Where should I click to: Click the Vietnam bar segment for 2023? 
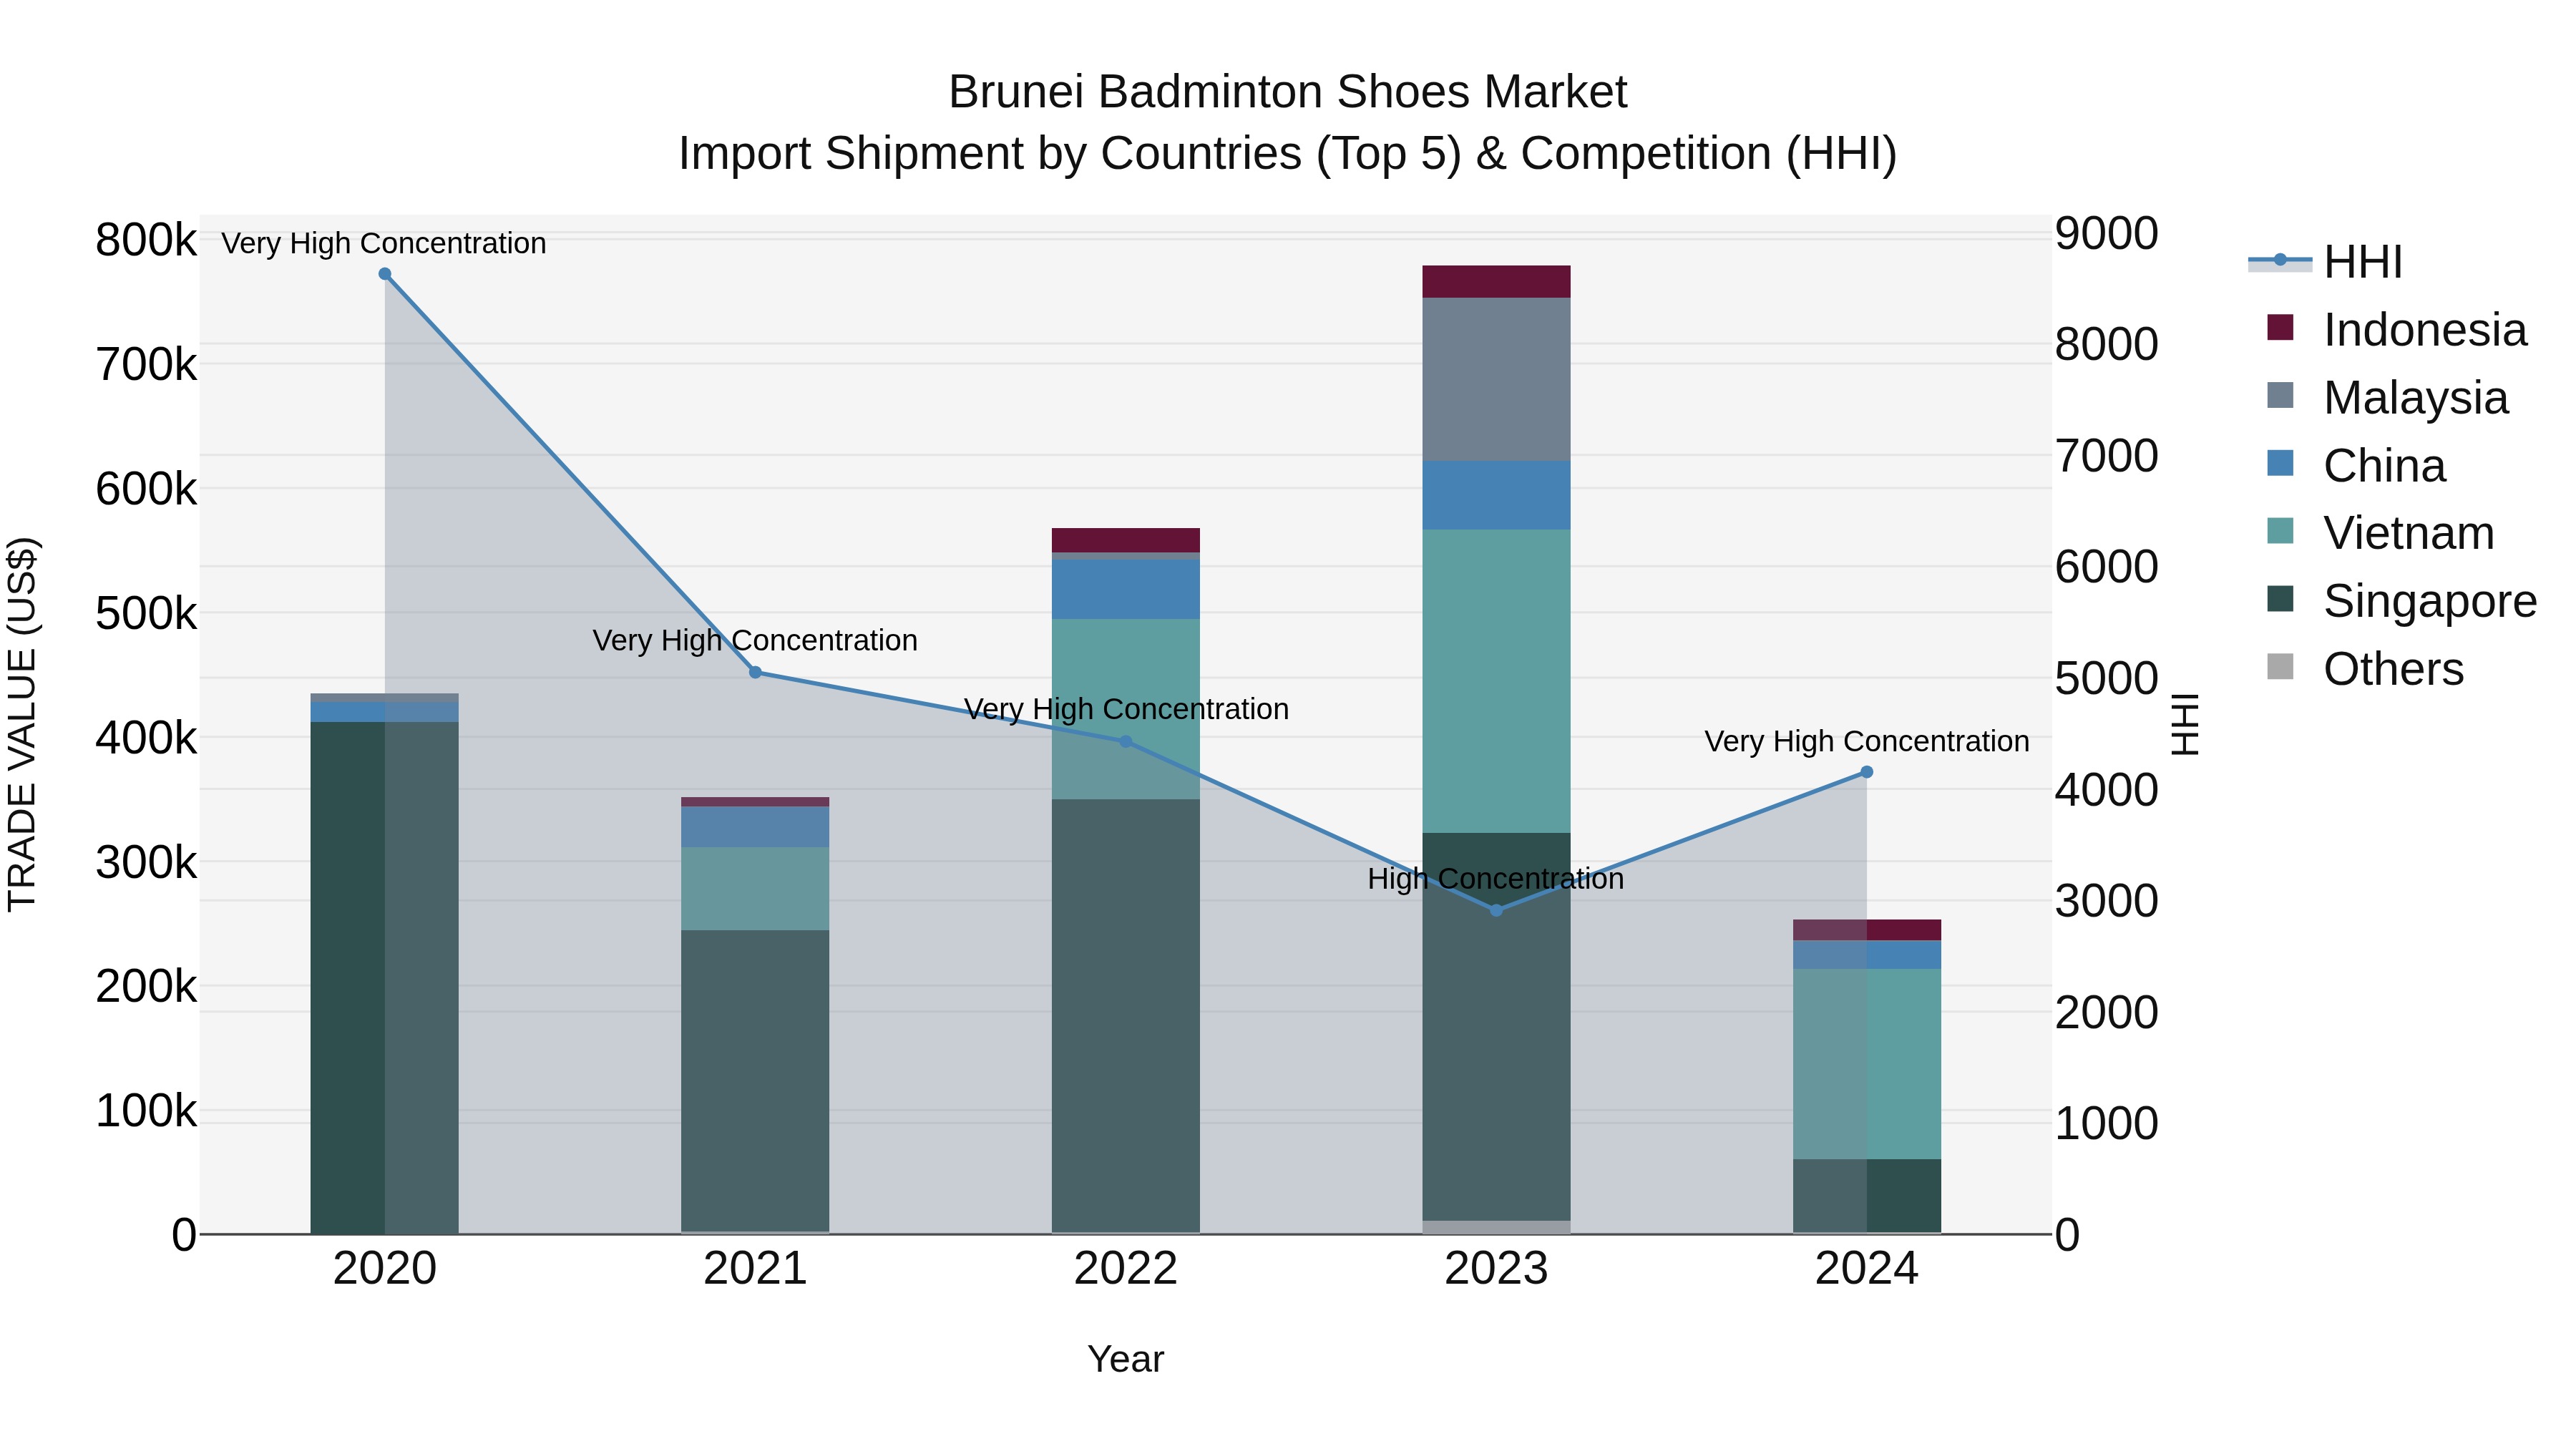click(x=1496, y=681)
